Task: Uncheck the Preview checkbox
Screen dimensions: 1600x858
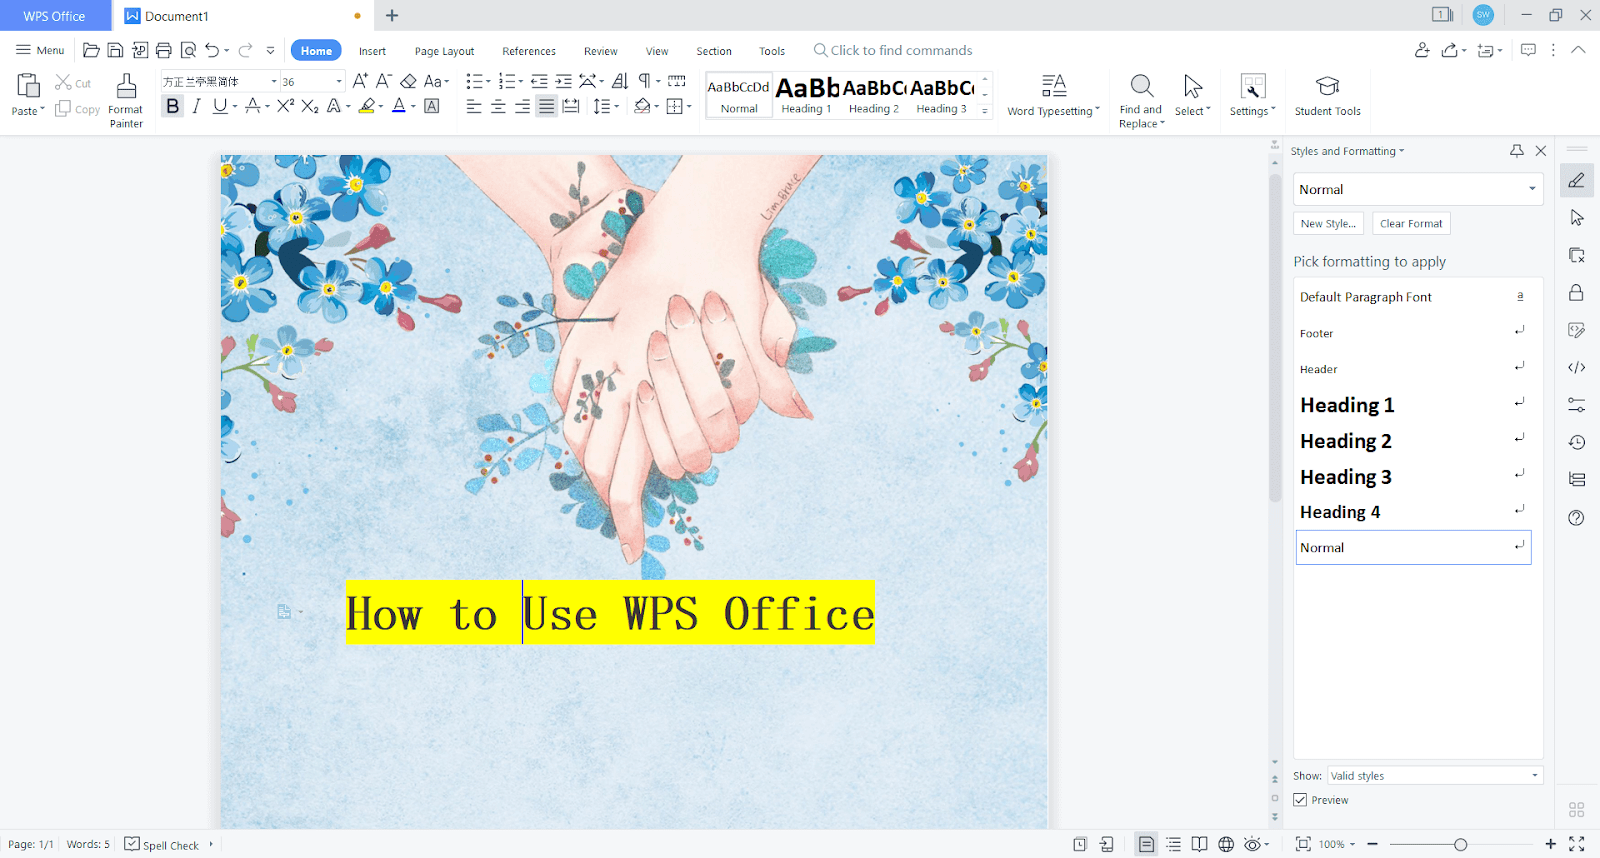Action: [x=1300, y=800]
